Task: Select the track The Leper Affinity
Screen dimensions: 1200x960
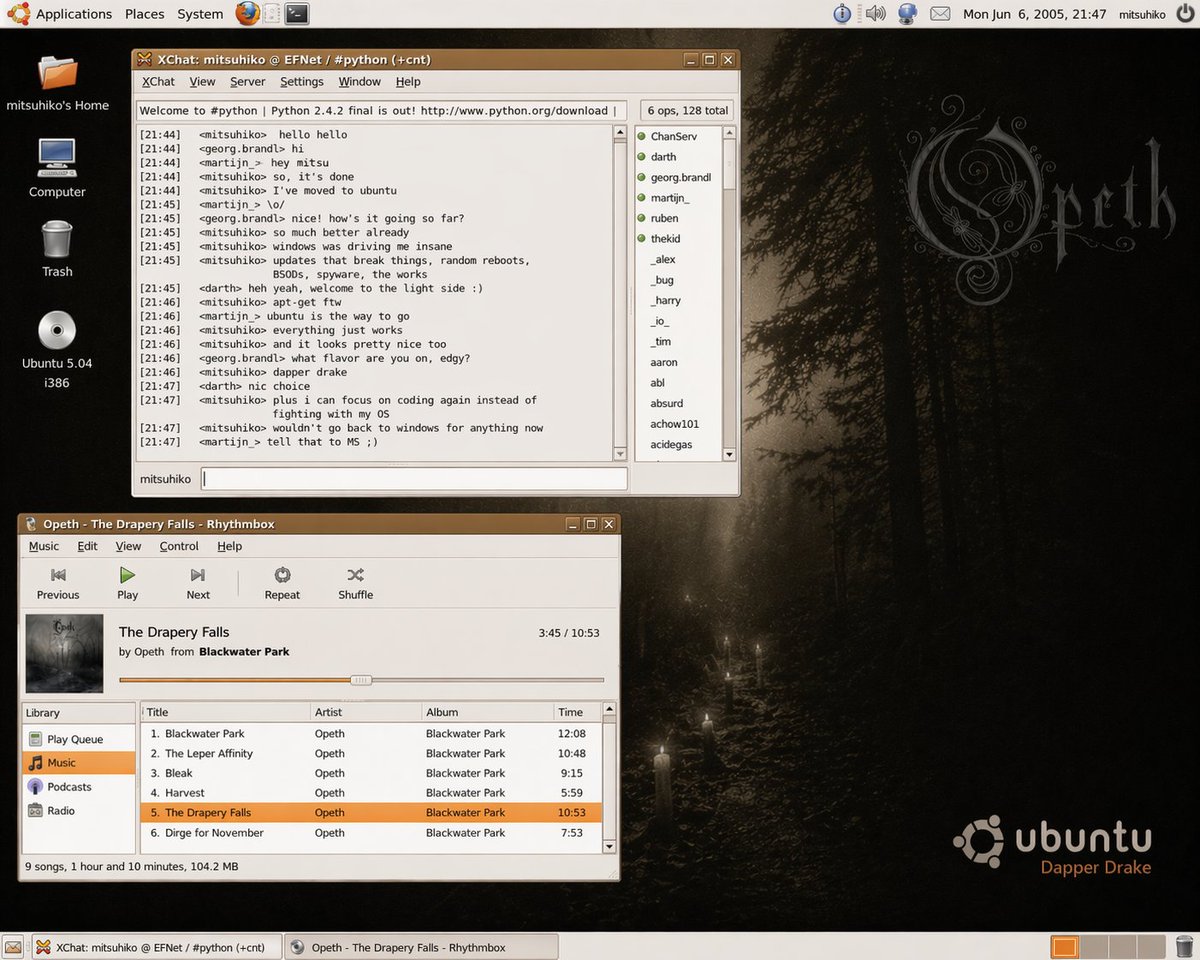Action: coord(371,753)
